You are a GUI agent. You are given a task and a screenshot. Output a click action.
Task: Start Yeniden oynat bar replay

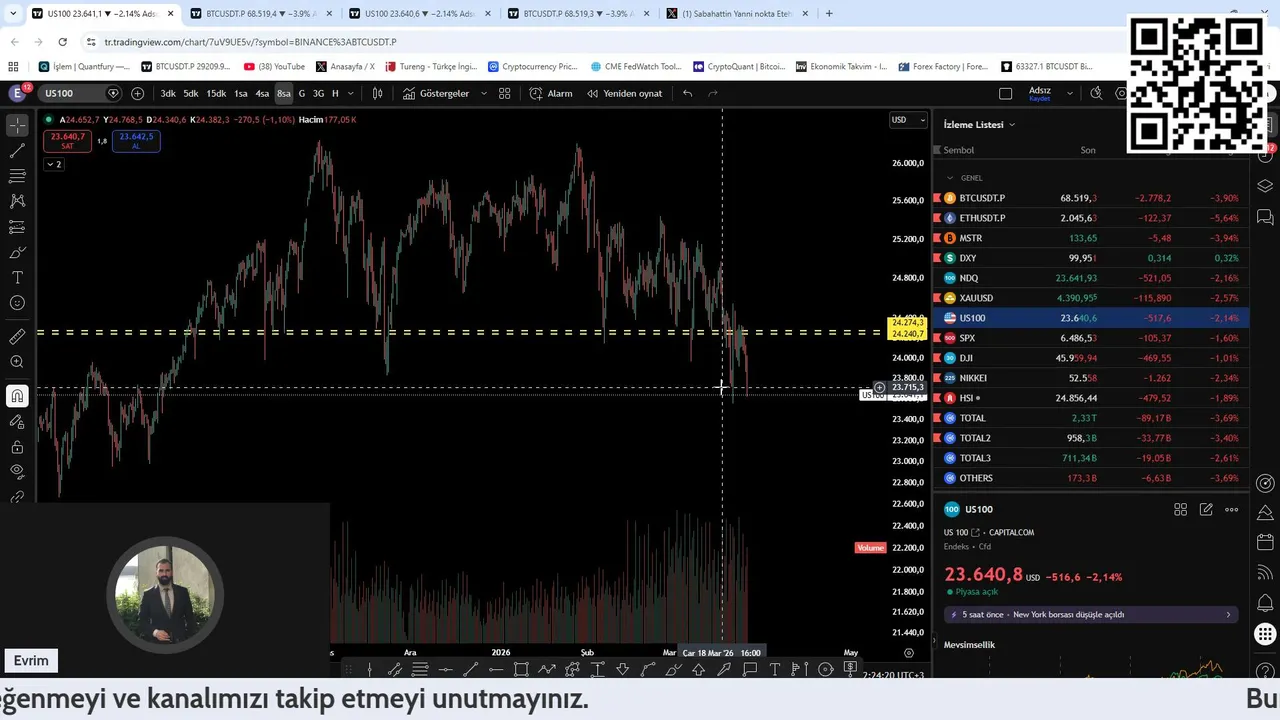(x=624, y=93)
